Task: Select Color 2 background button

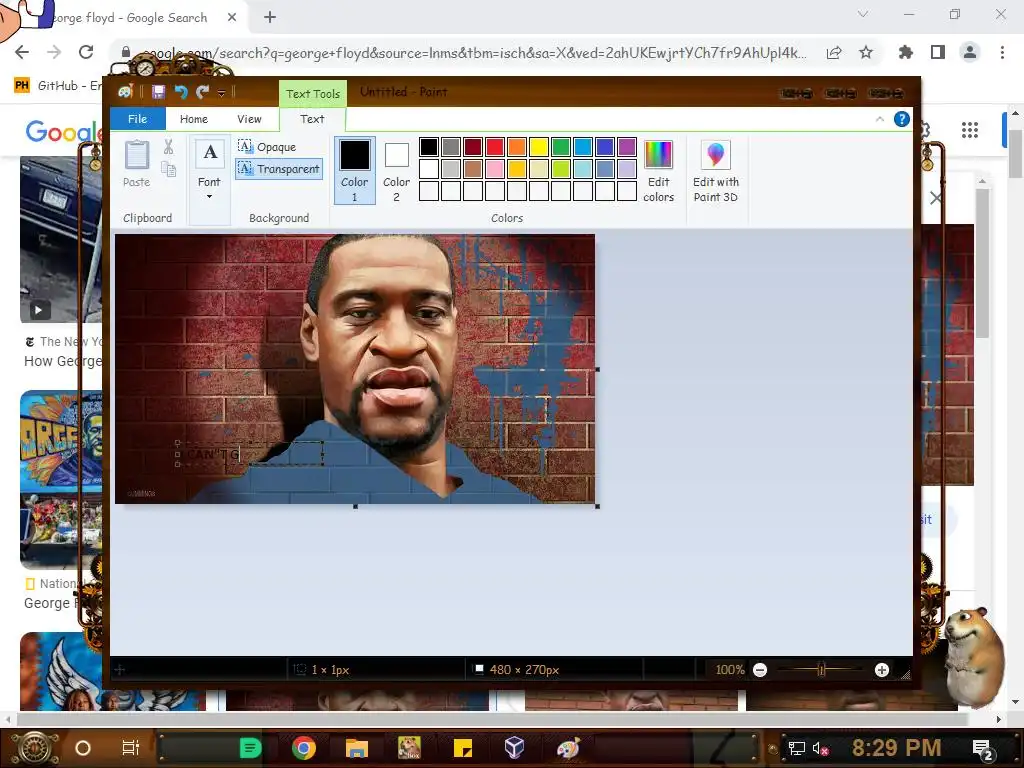Action: point(396,170)
